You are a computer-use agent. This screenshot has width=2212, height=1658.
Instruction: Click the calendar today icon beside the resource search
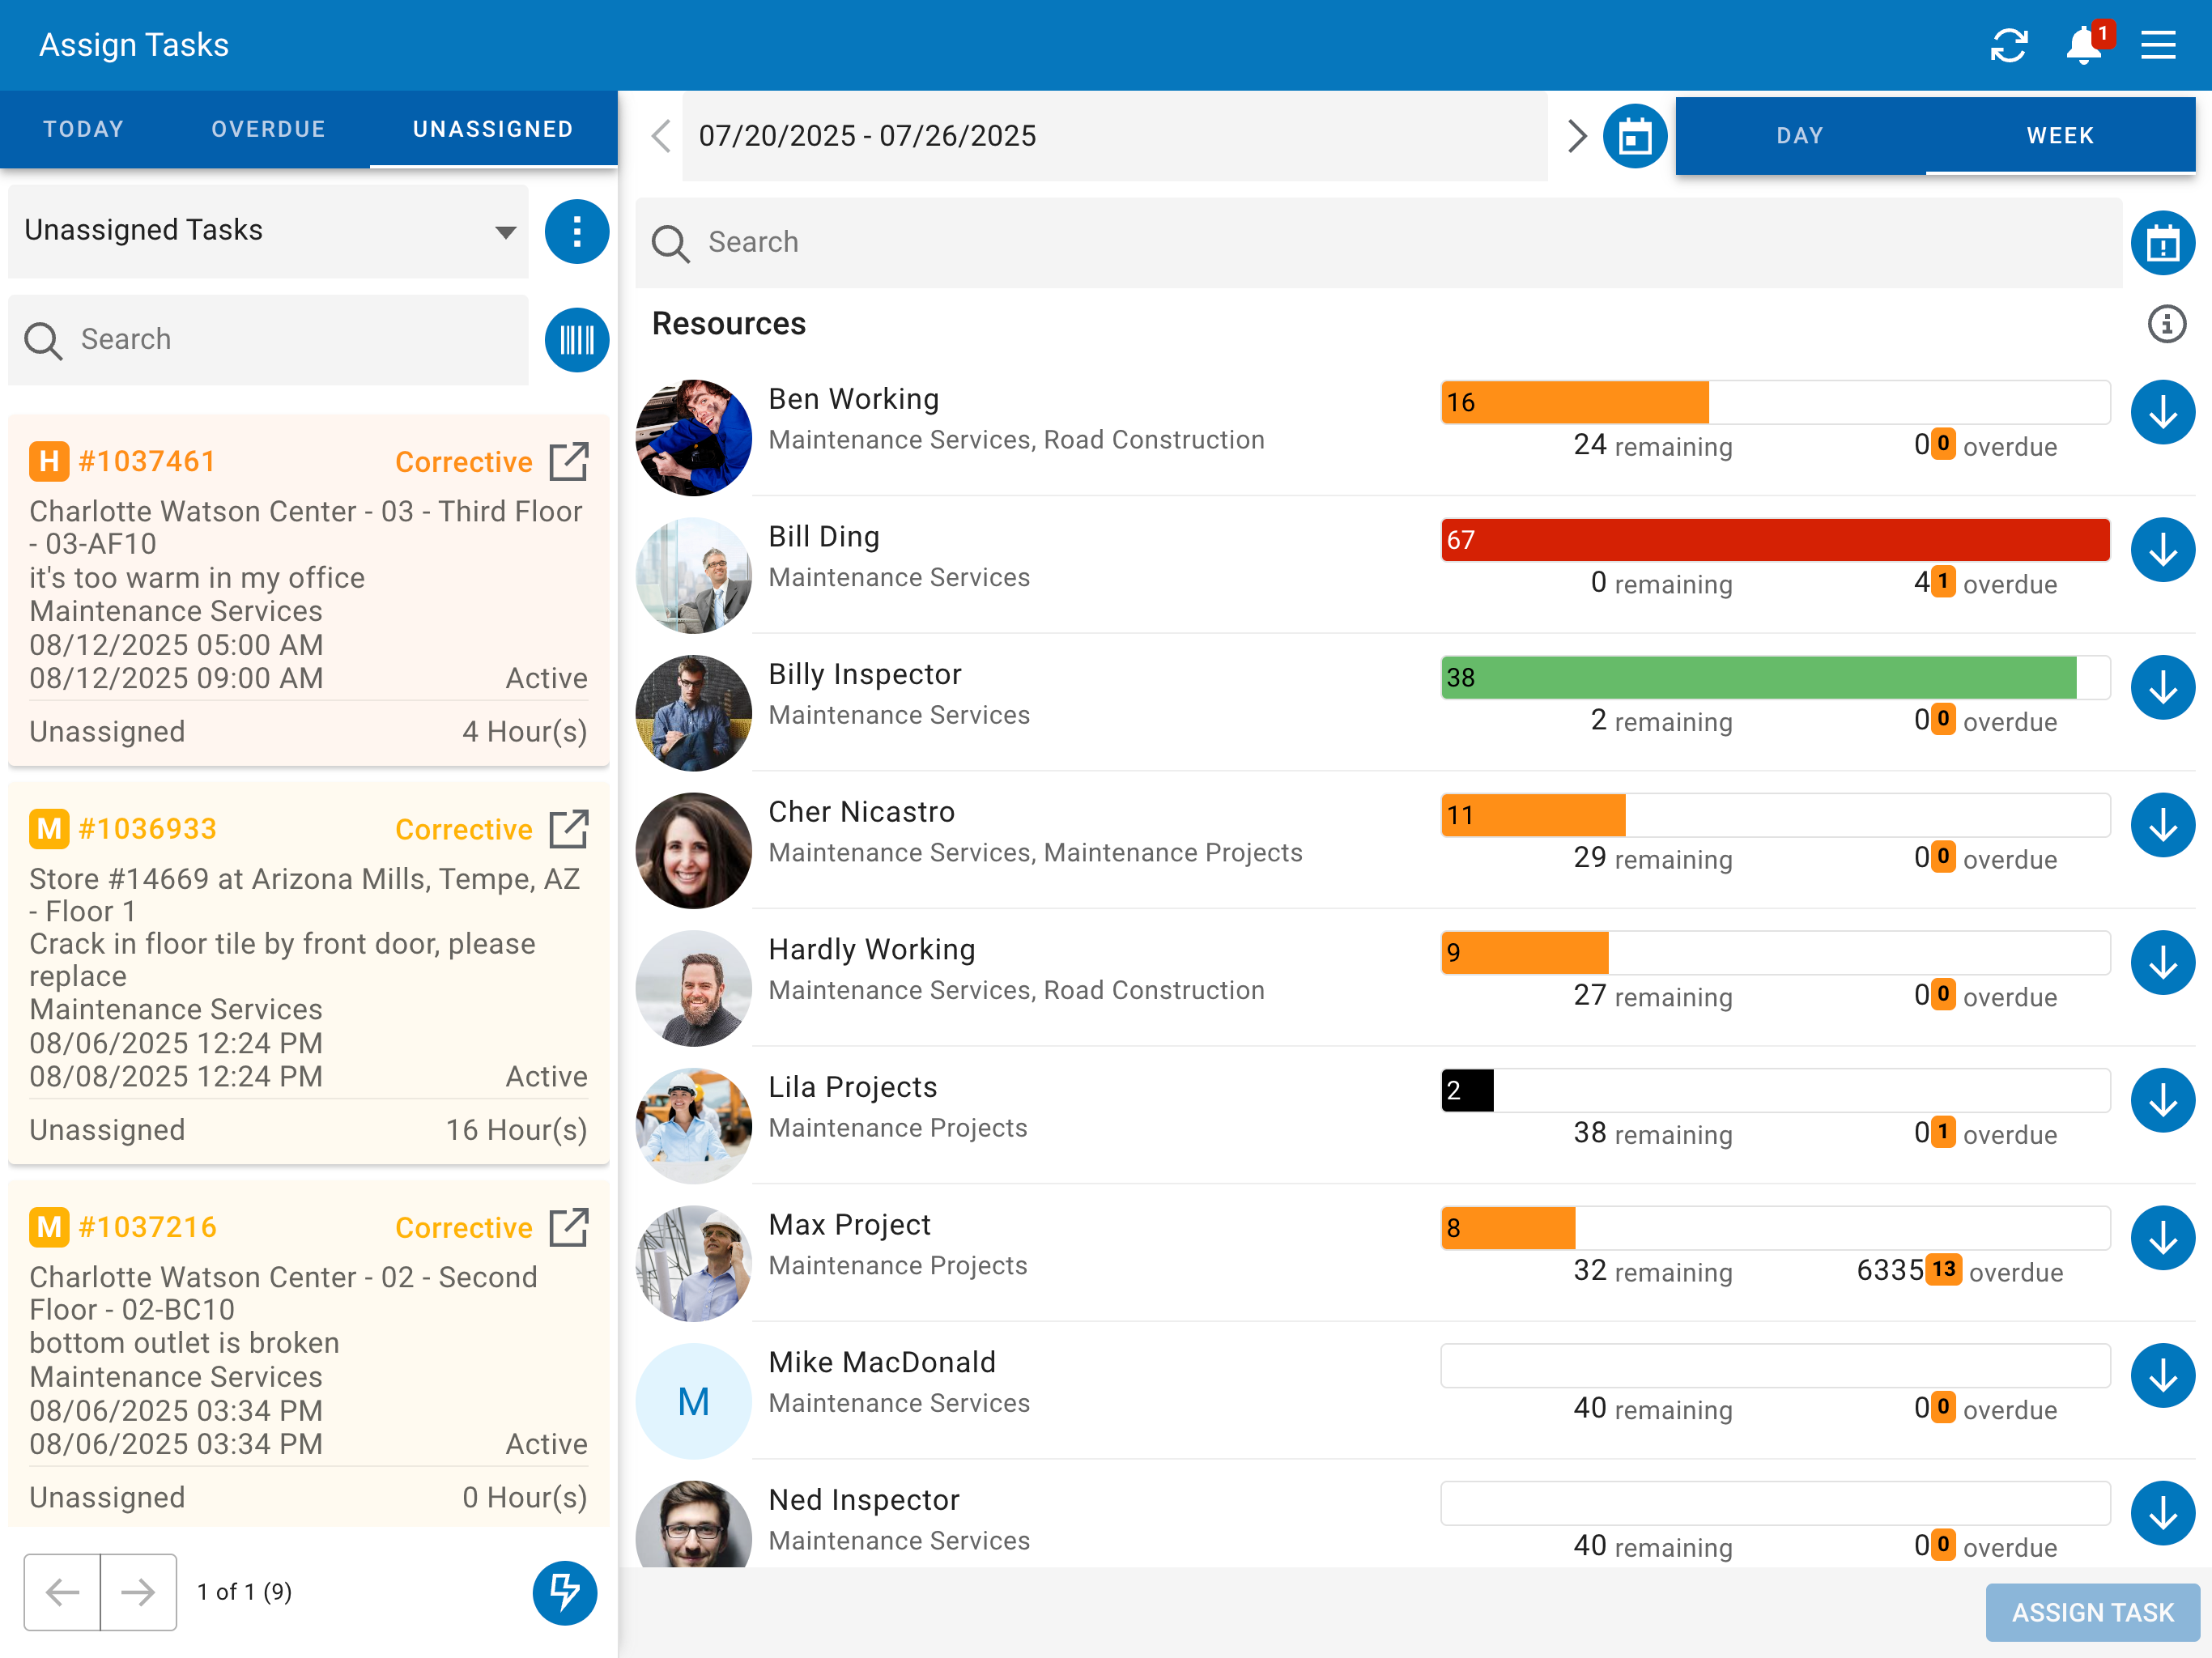[2162, 243]
